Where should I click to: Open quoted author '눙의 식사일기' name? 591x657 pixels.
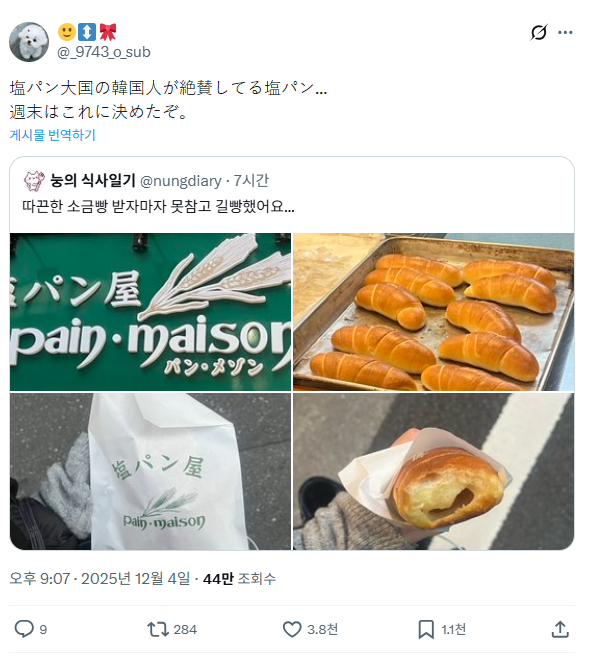(93, 181)
